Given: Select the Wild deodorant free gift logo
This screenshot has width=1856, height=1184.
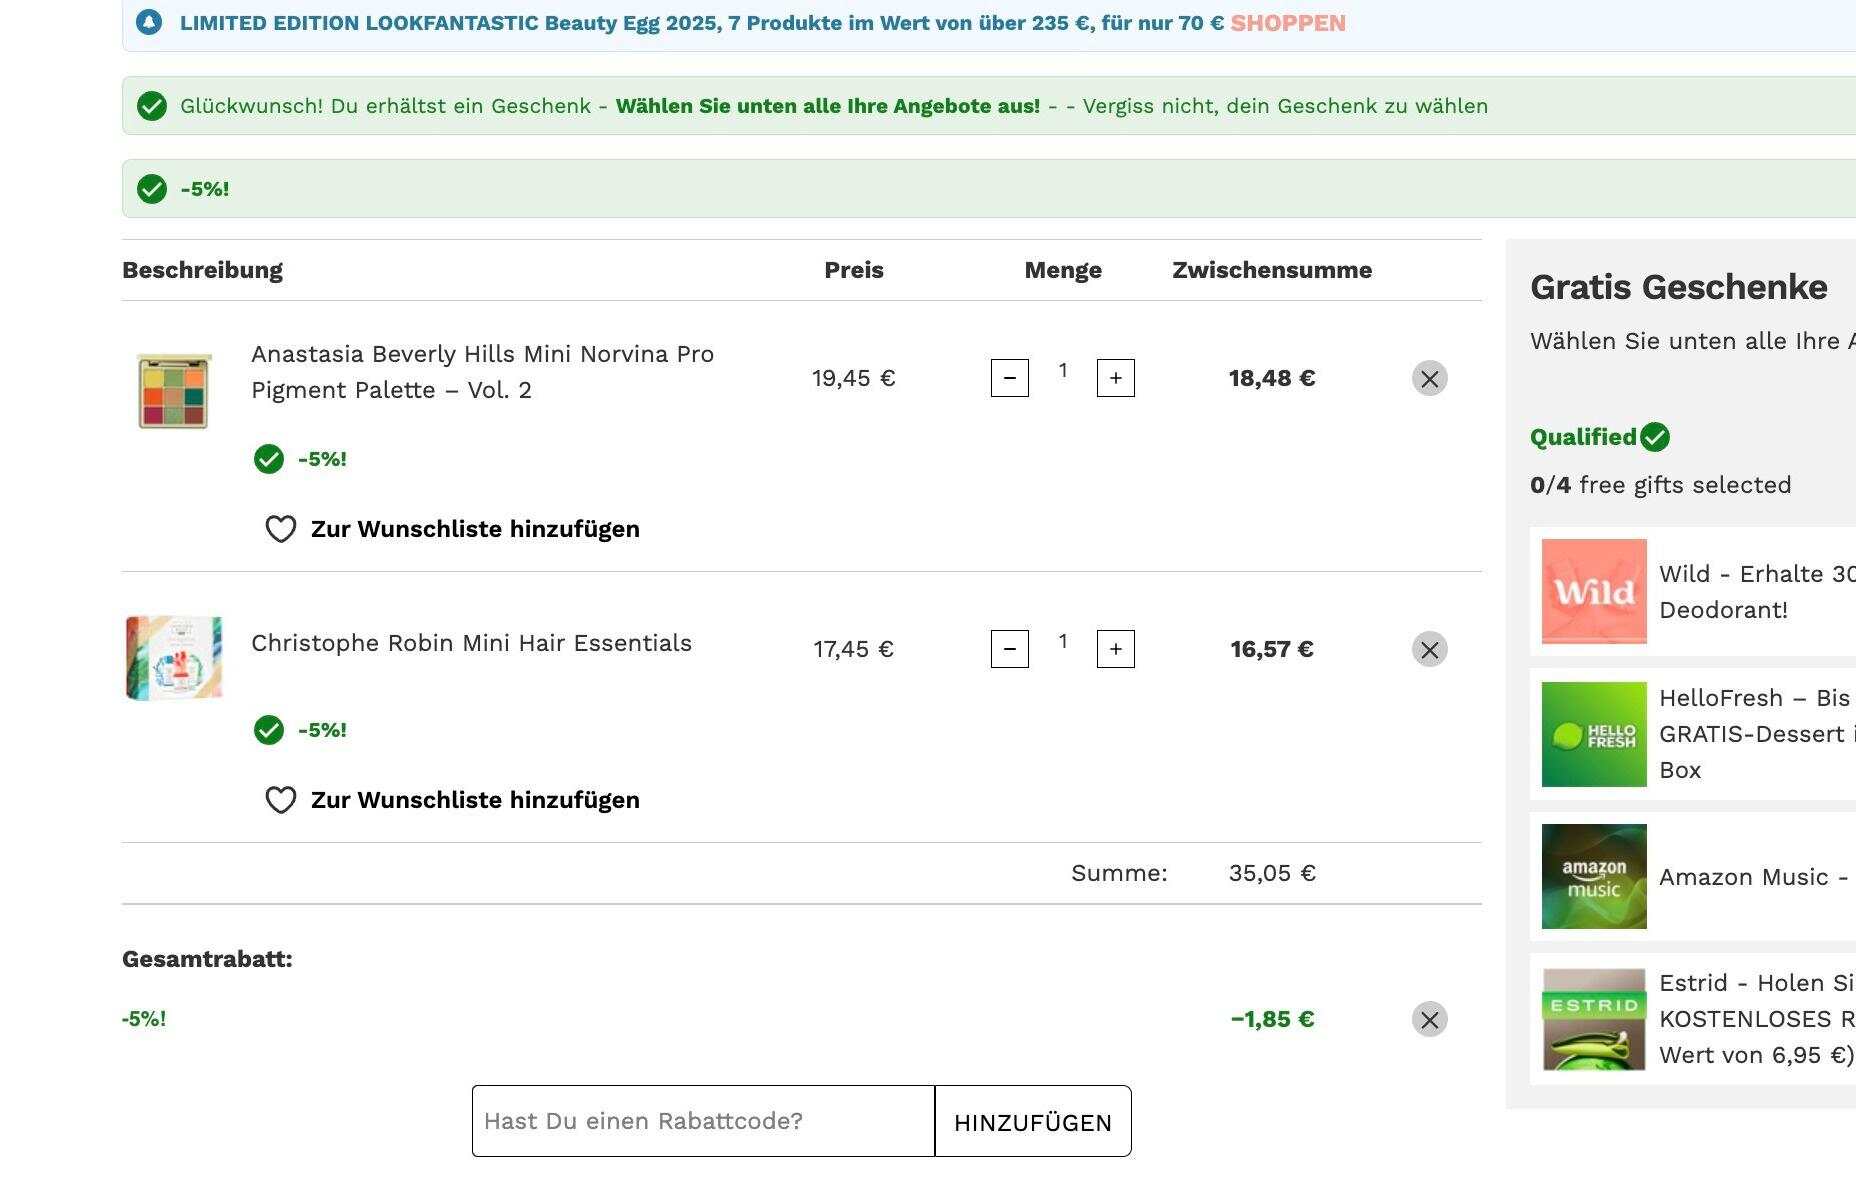Looking at the screenshot, I should [x=1594, y=591].
